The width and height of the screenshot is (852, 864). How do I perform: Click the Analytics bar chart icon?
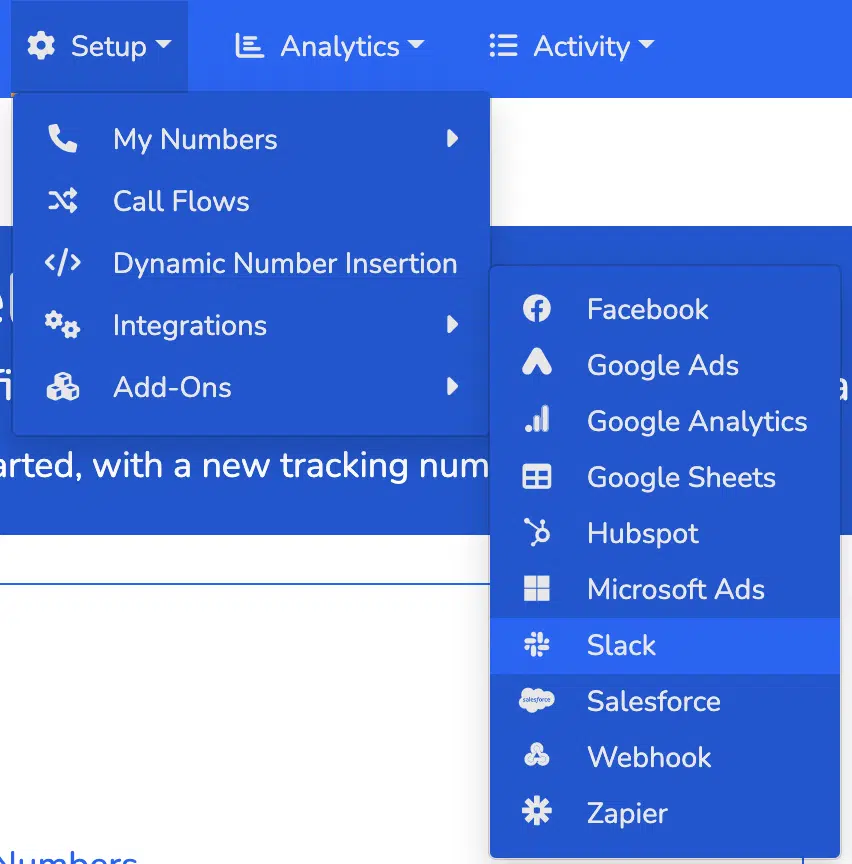(249, 46)
